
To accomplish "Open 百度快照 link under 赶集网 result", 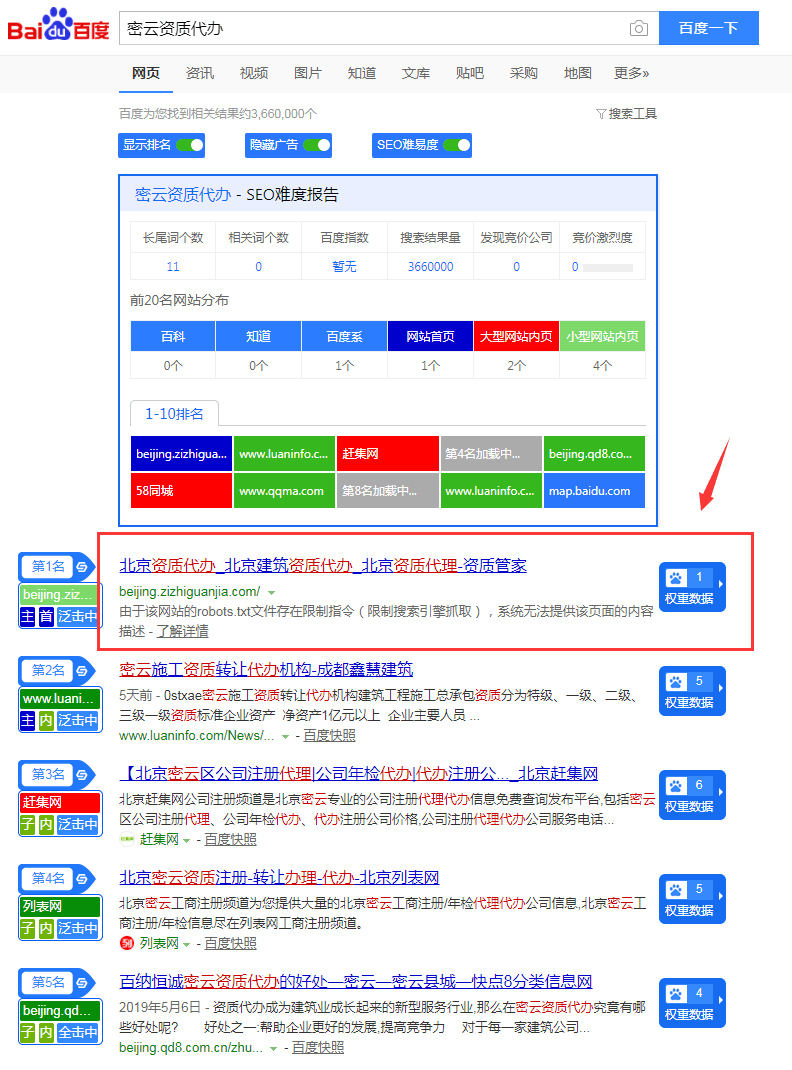I will tap(231, 839).
